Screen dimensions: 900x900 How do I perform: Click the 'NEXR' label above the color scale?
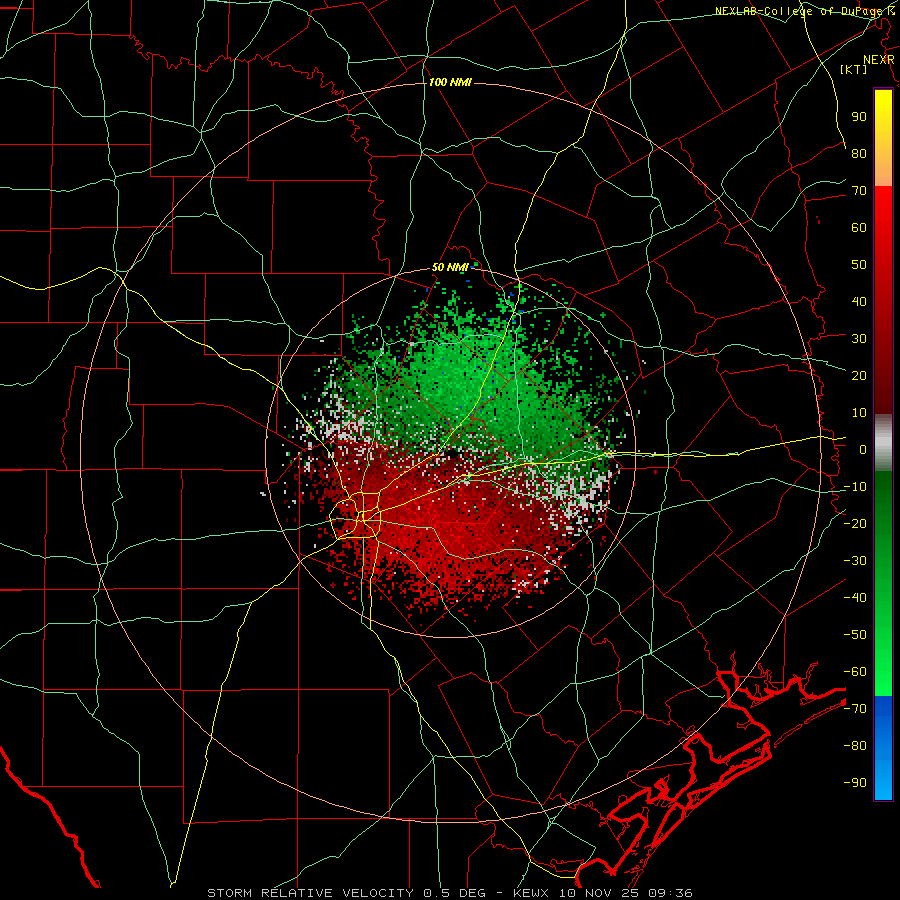coord(879,60)
